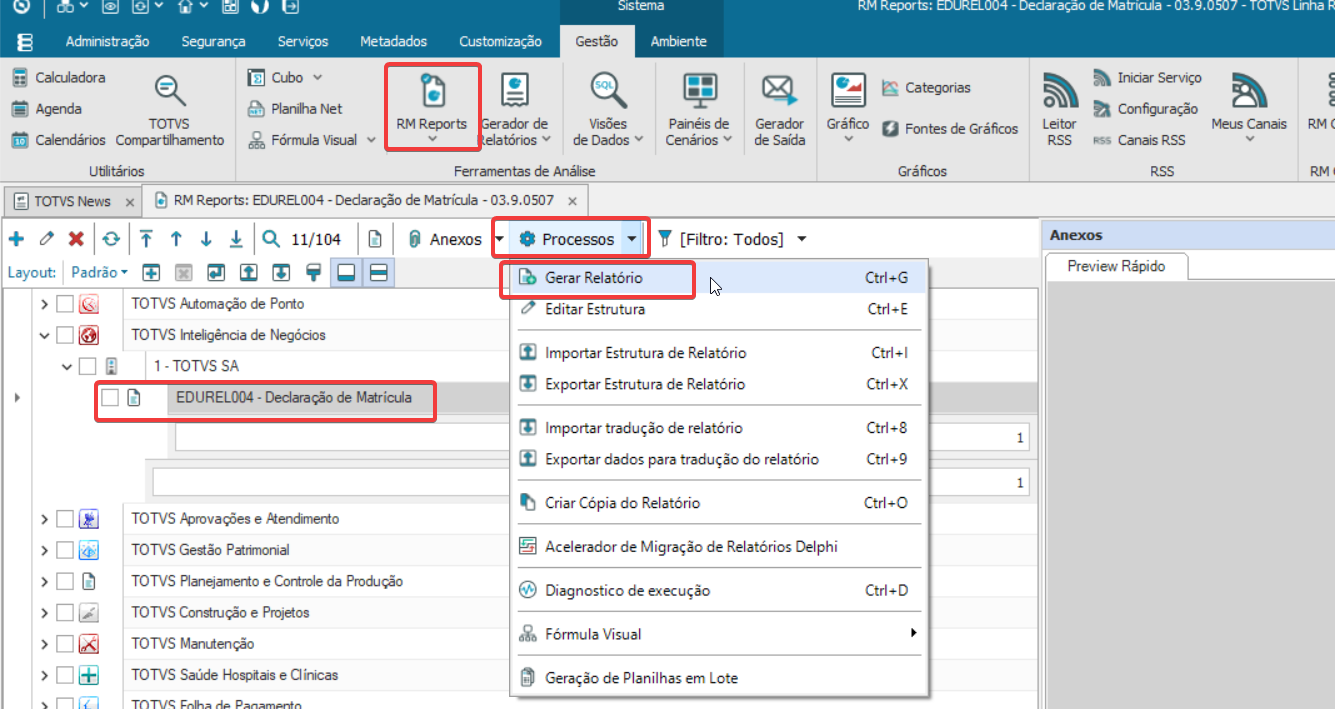Expand the TOTVS Planejamento e Controle da Produção node
This screenshot has width=1335, height=709.
coord(44,581)
